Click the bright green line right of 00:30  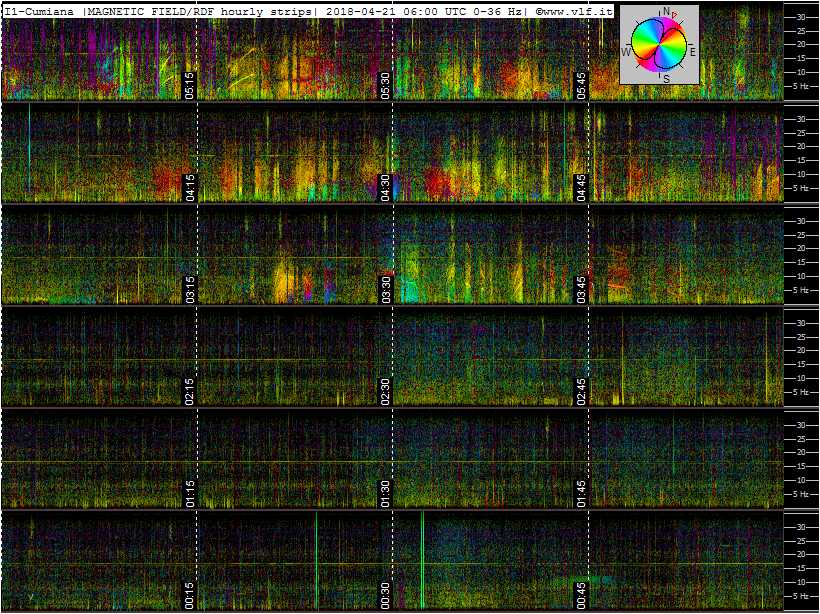[422, 560]
